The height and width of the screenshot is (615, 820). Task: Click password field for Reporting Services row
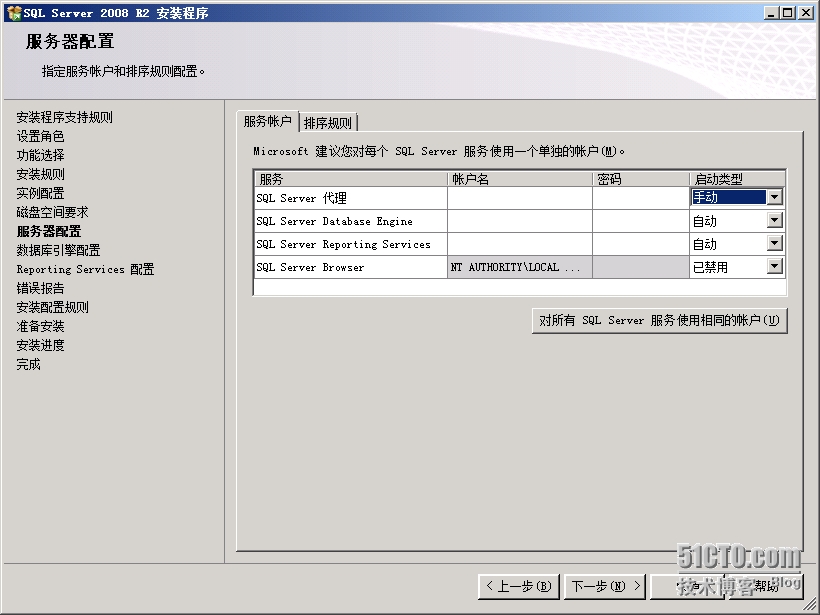coord(641,244)
